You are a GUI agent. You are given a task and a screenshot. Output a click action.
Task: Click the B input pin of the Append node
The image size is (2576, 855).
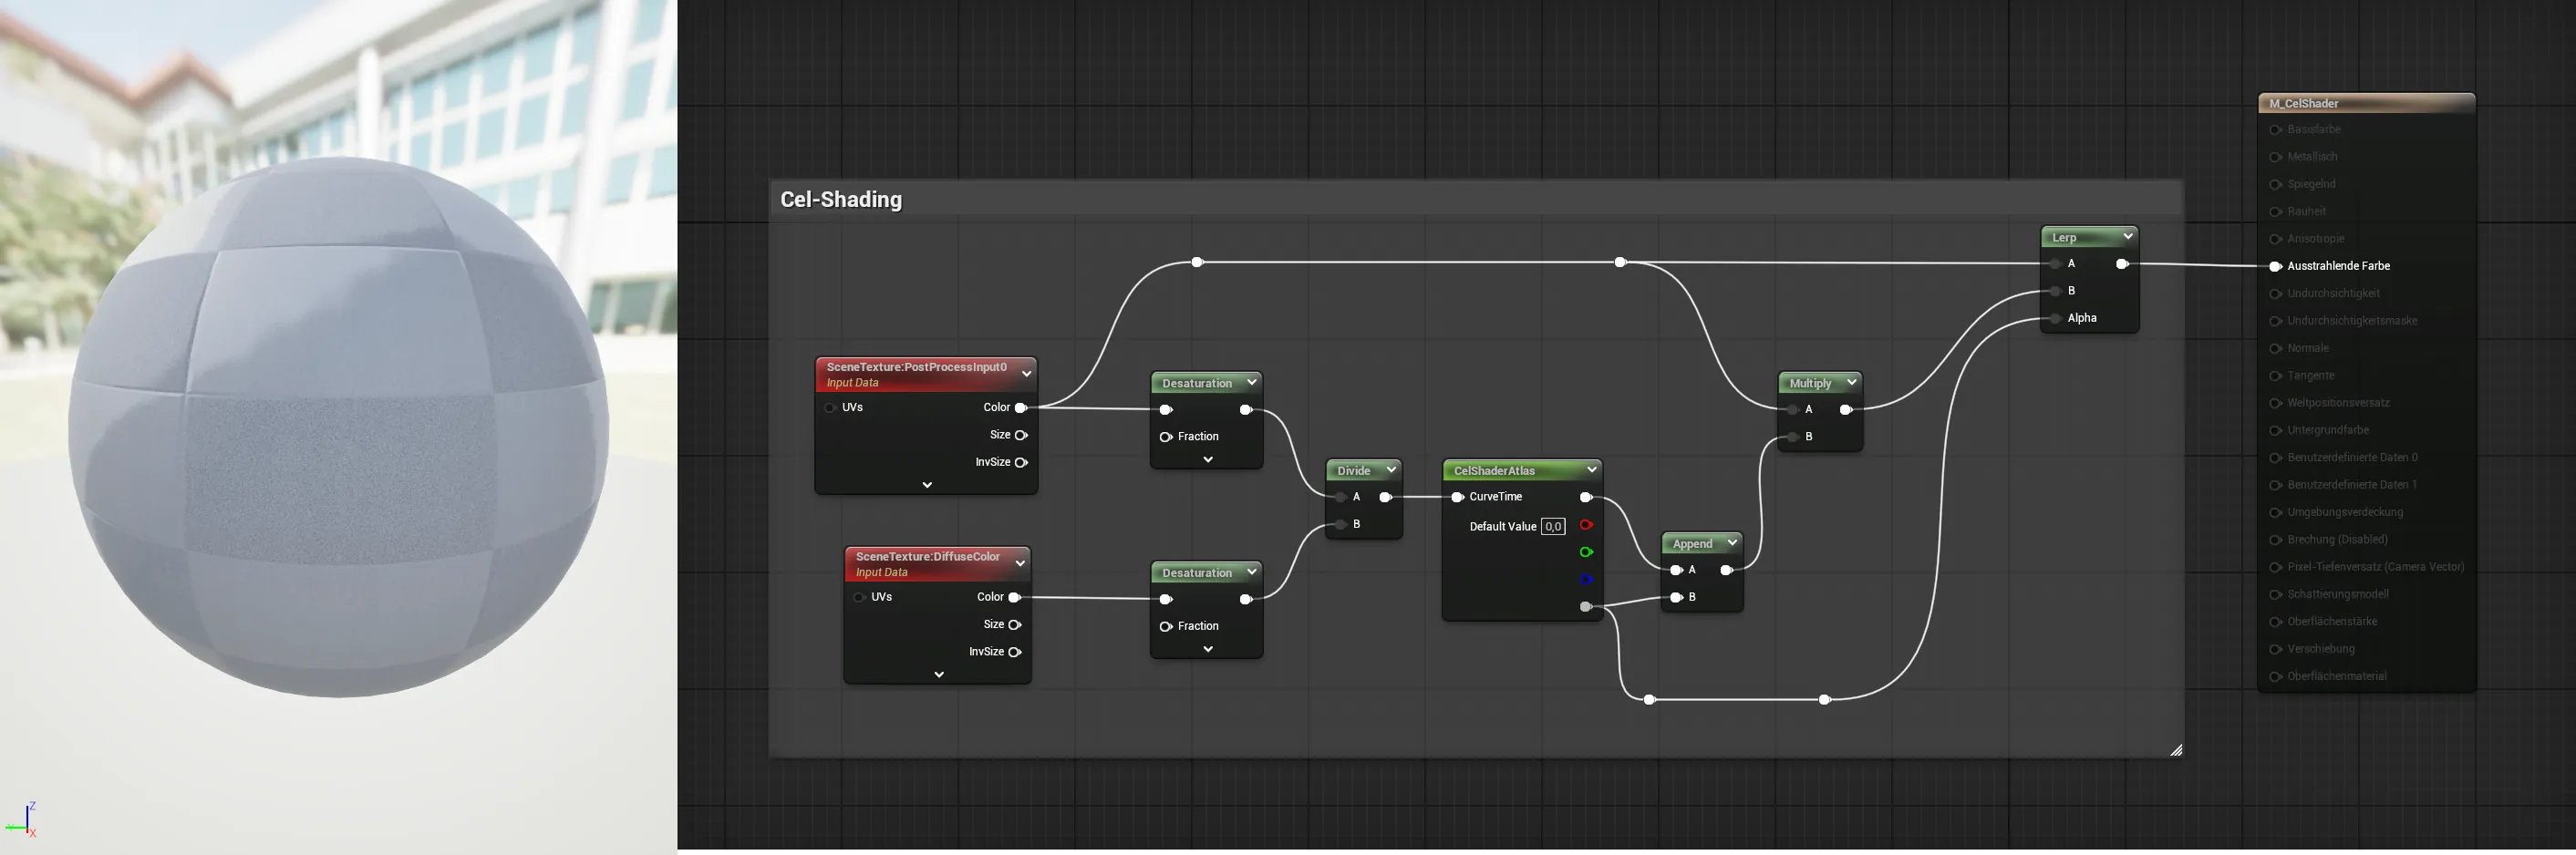click(1676, 597)
